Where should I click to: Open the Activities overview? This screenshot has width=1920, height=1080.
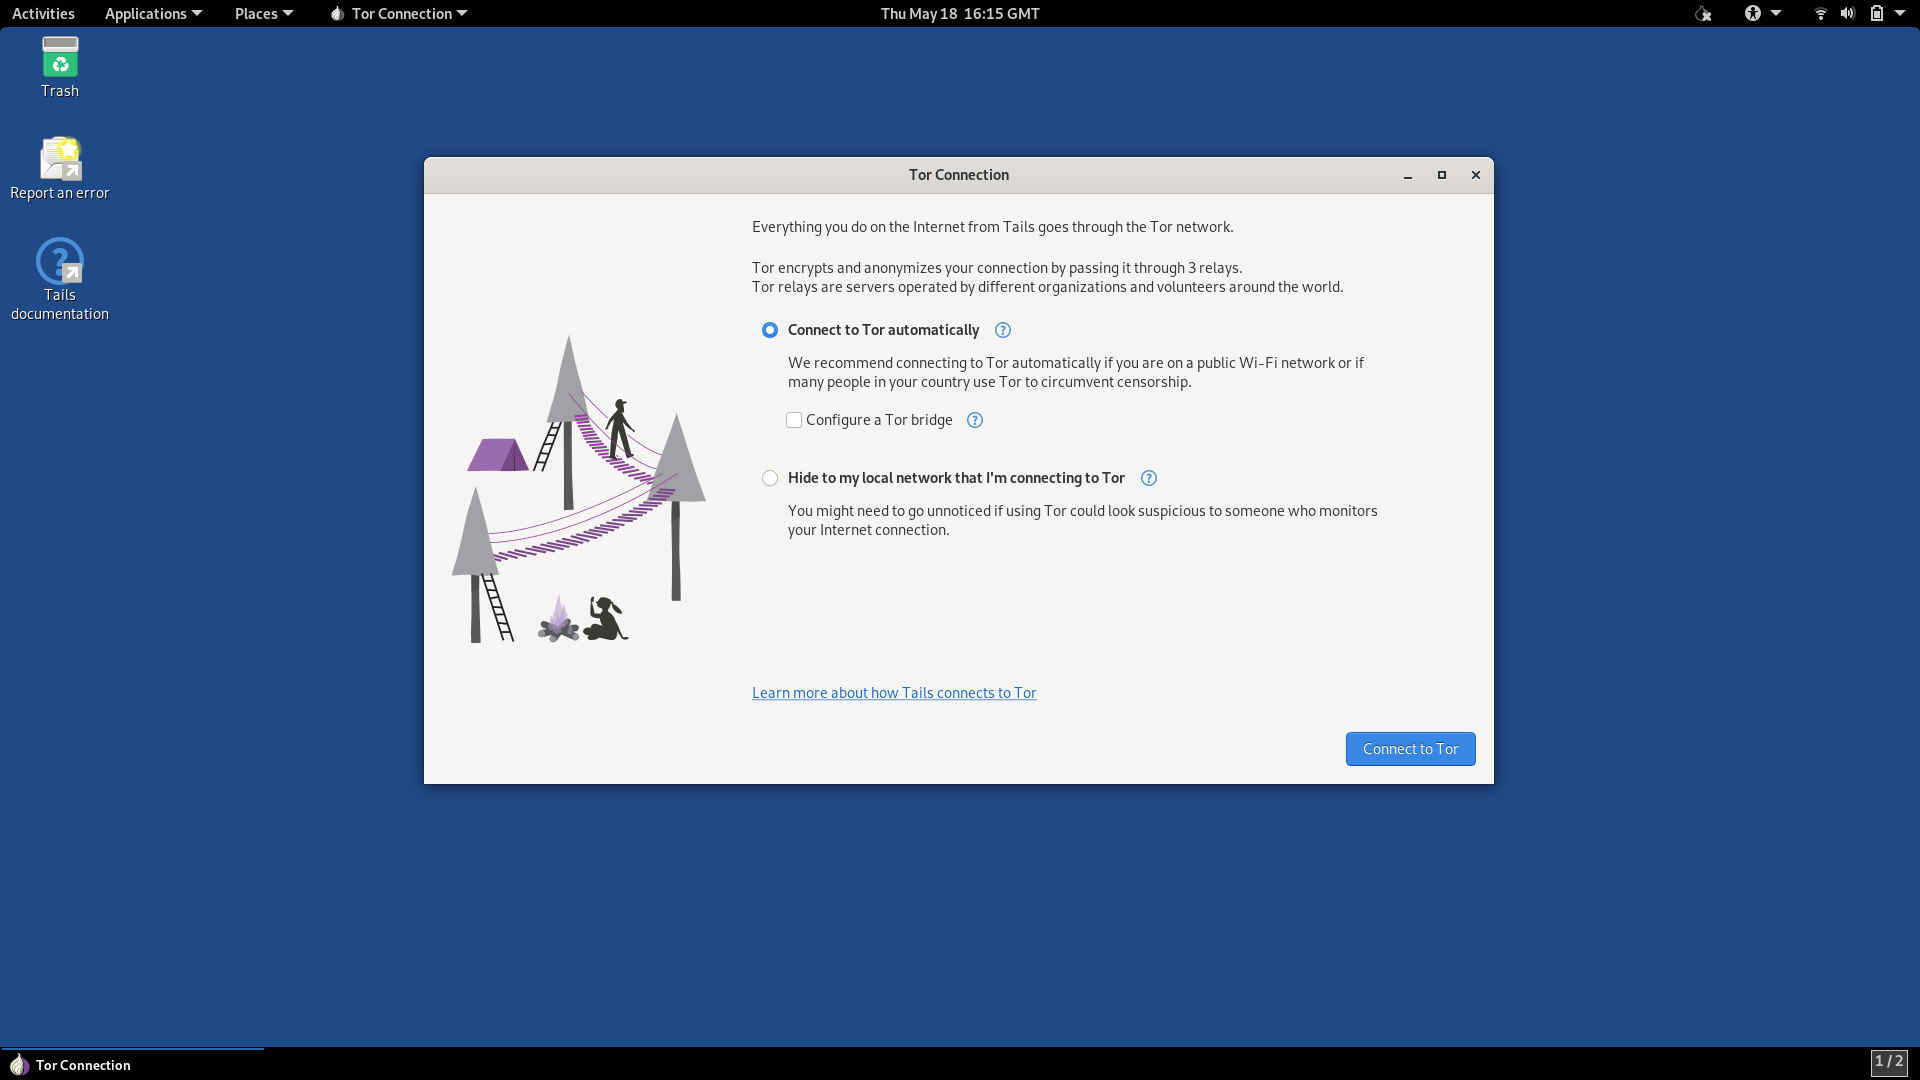pos(43,13)
